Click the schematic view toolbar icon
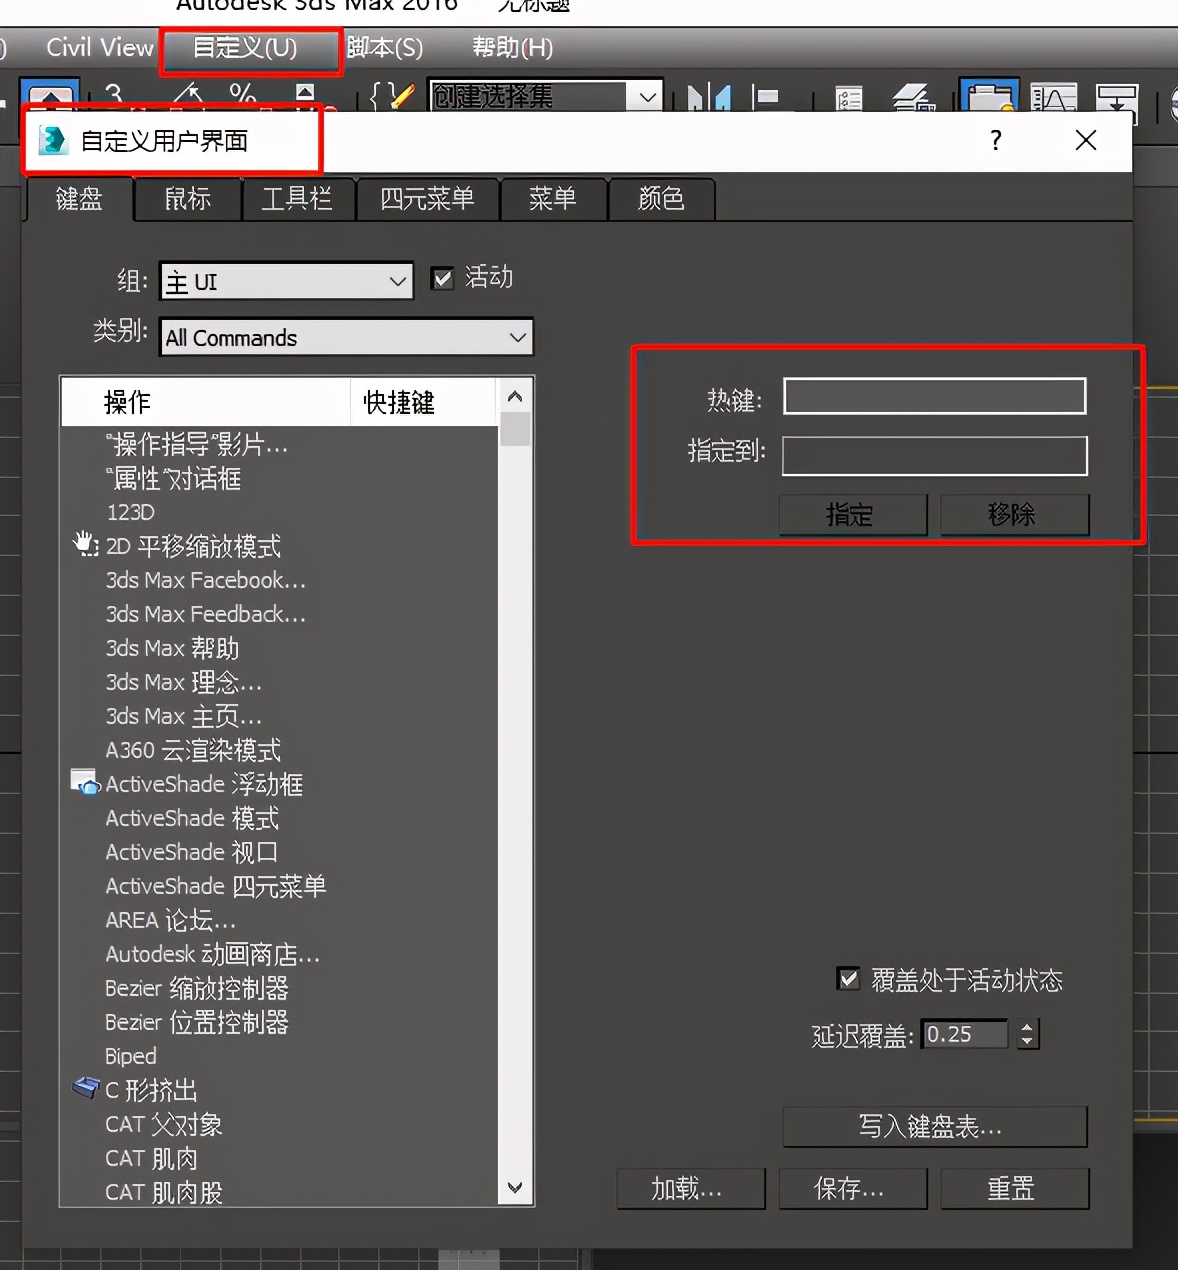Screen dimensions: 1178x1270 [1117, 98]
